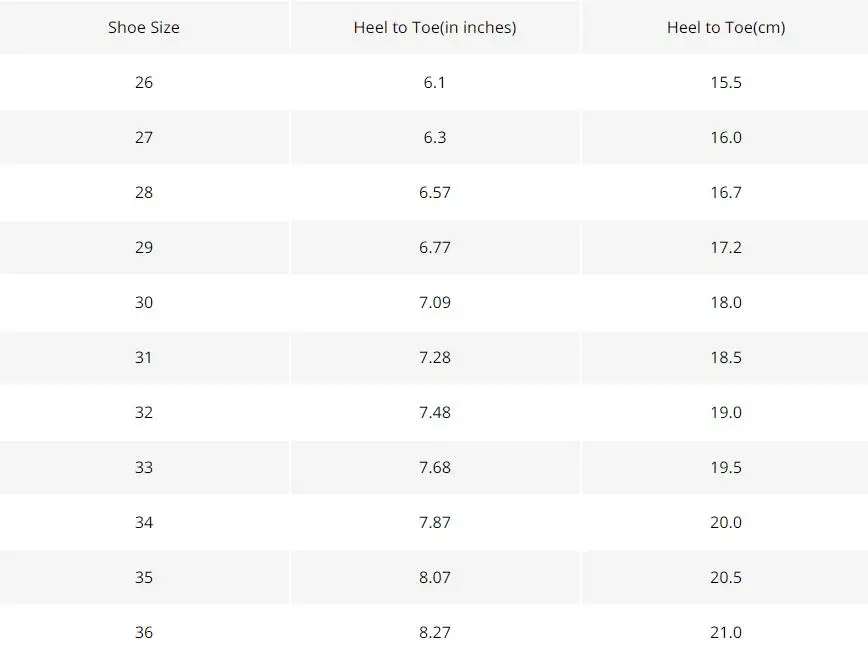The width and height of the screenshot is (868, 663).
Task: Click the 8.27 inches value
Action: click(435, 633)
